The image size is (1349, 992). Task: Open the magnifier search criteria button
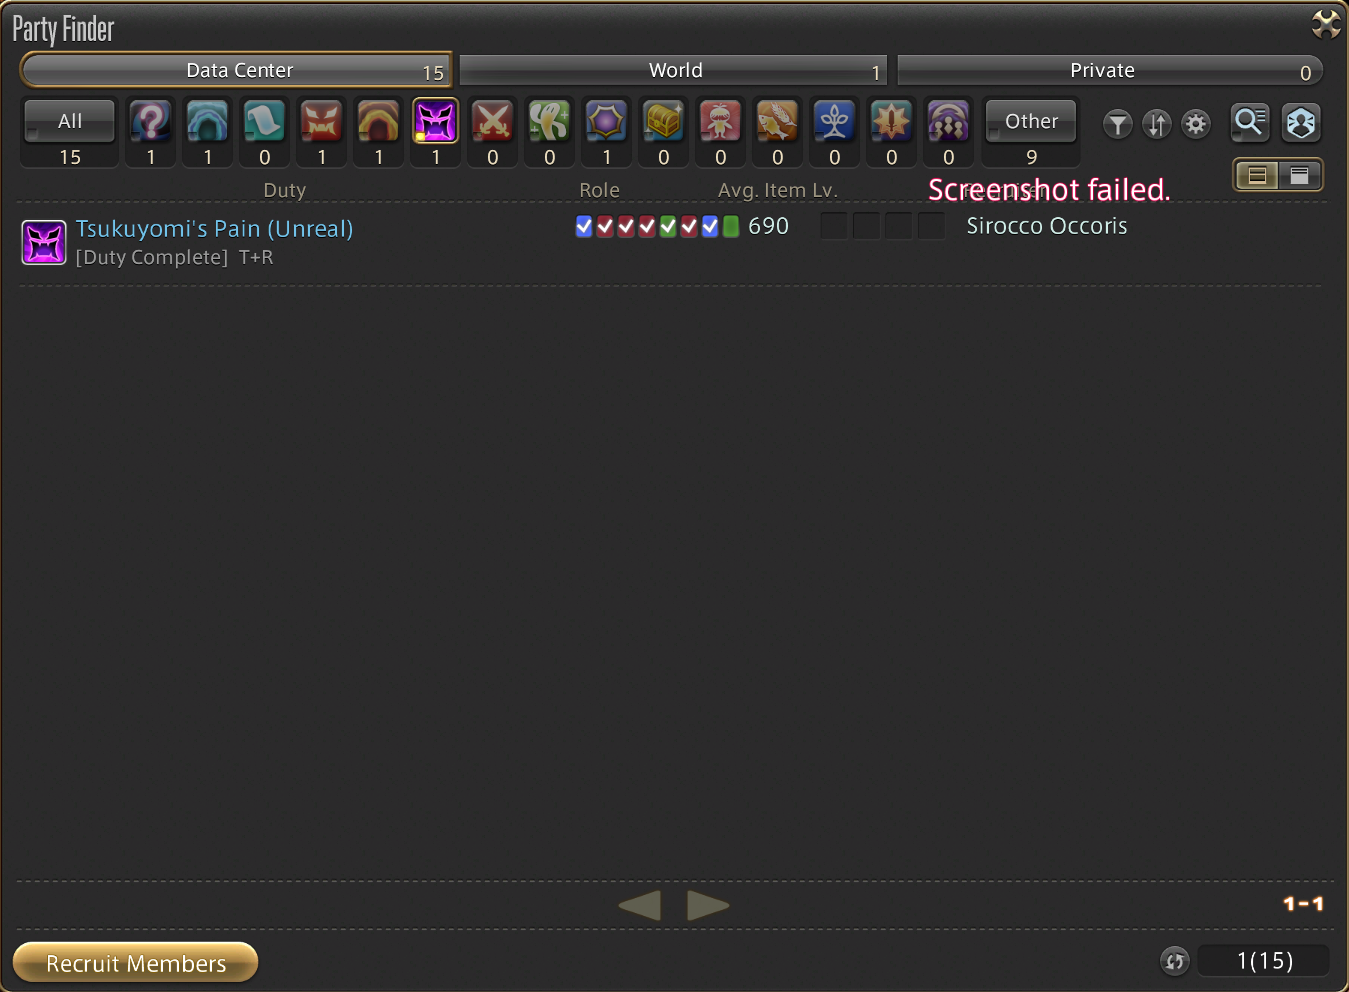tap(1250, 123)
